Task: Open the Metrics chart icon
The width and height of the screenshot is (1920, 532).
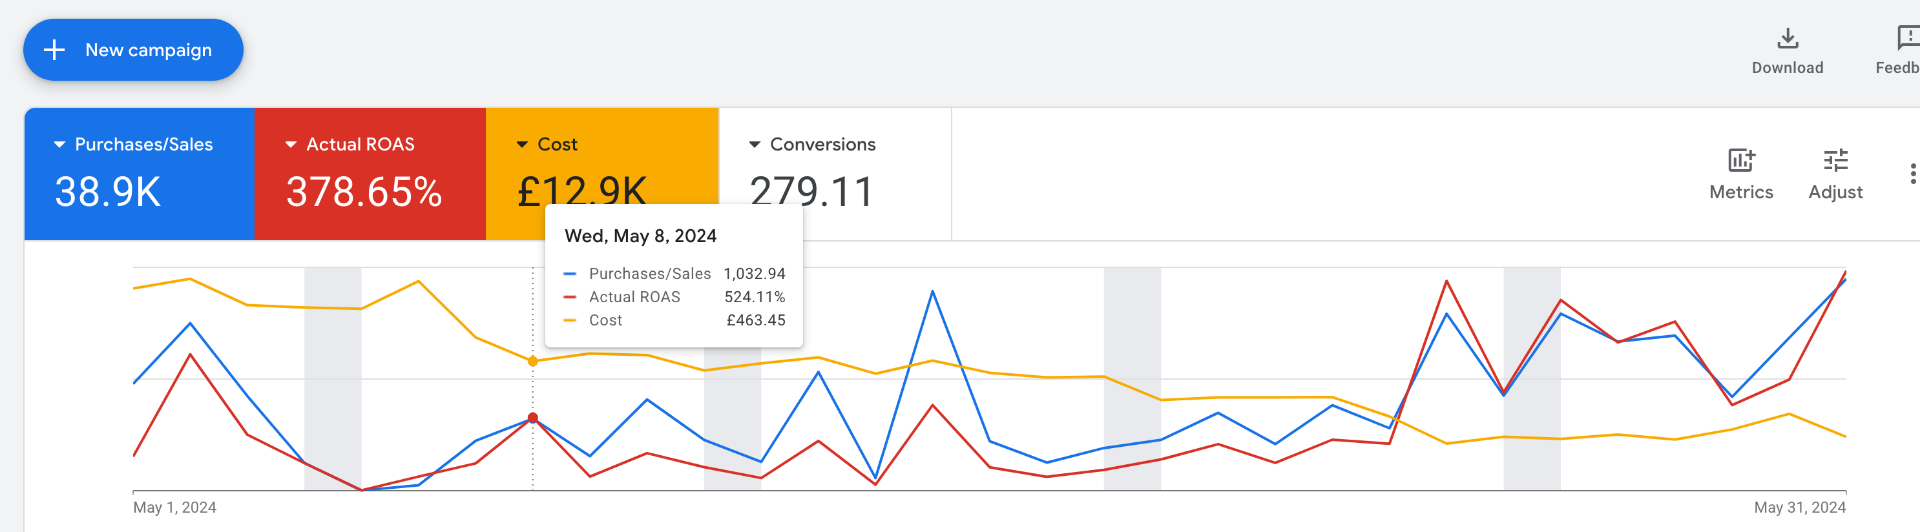Action: click(1741, 160)
